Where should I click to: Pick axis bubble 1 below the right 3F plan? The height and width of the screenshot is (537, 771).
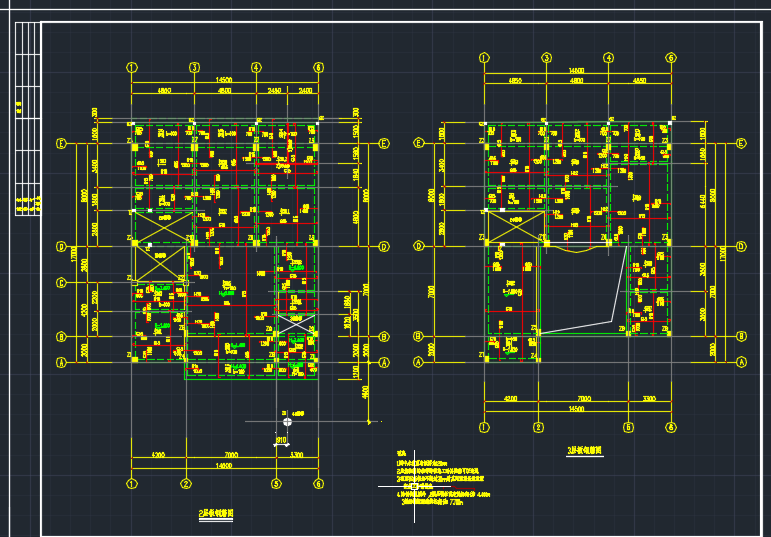(x=484, y=427)
